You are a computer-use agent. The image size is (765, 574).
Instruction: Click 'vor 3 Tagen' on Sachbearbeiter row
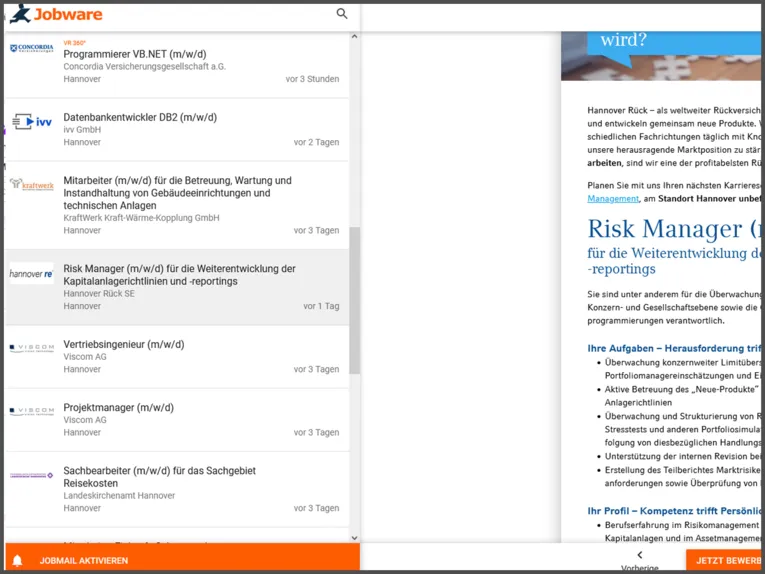(316, 508)
